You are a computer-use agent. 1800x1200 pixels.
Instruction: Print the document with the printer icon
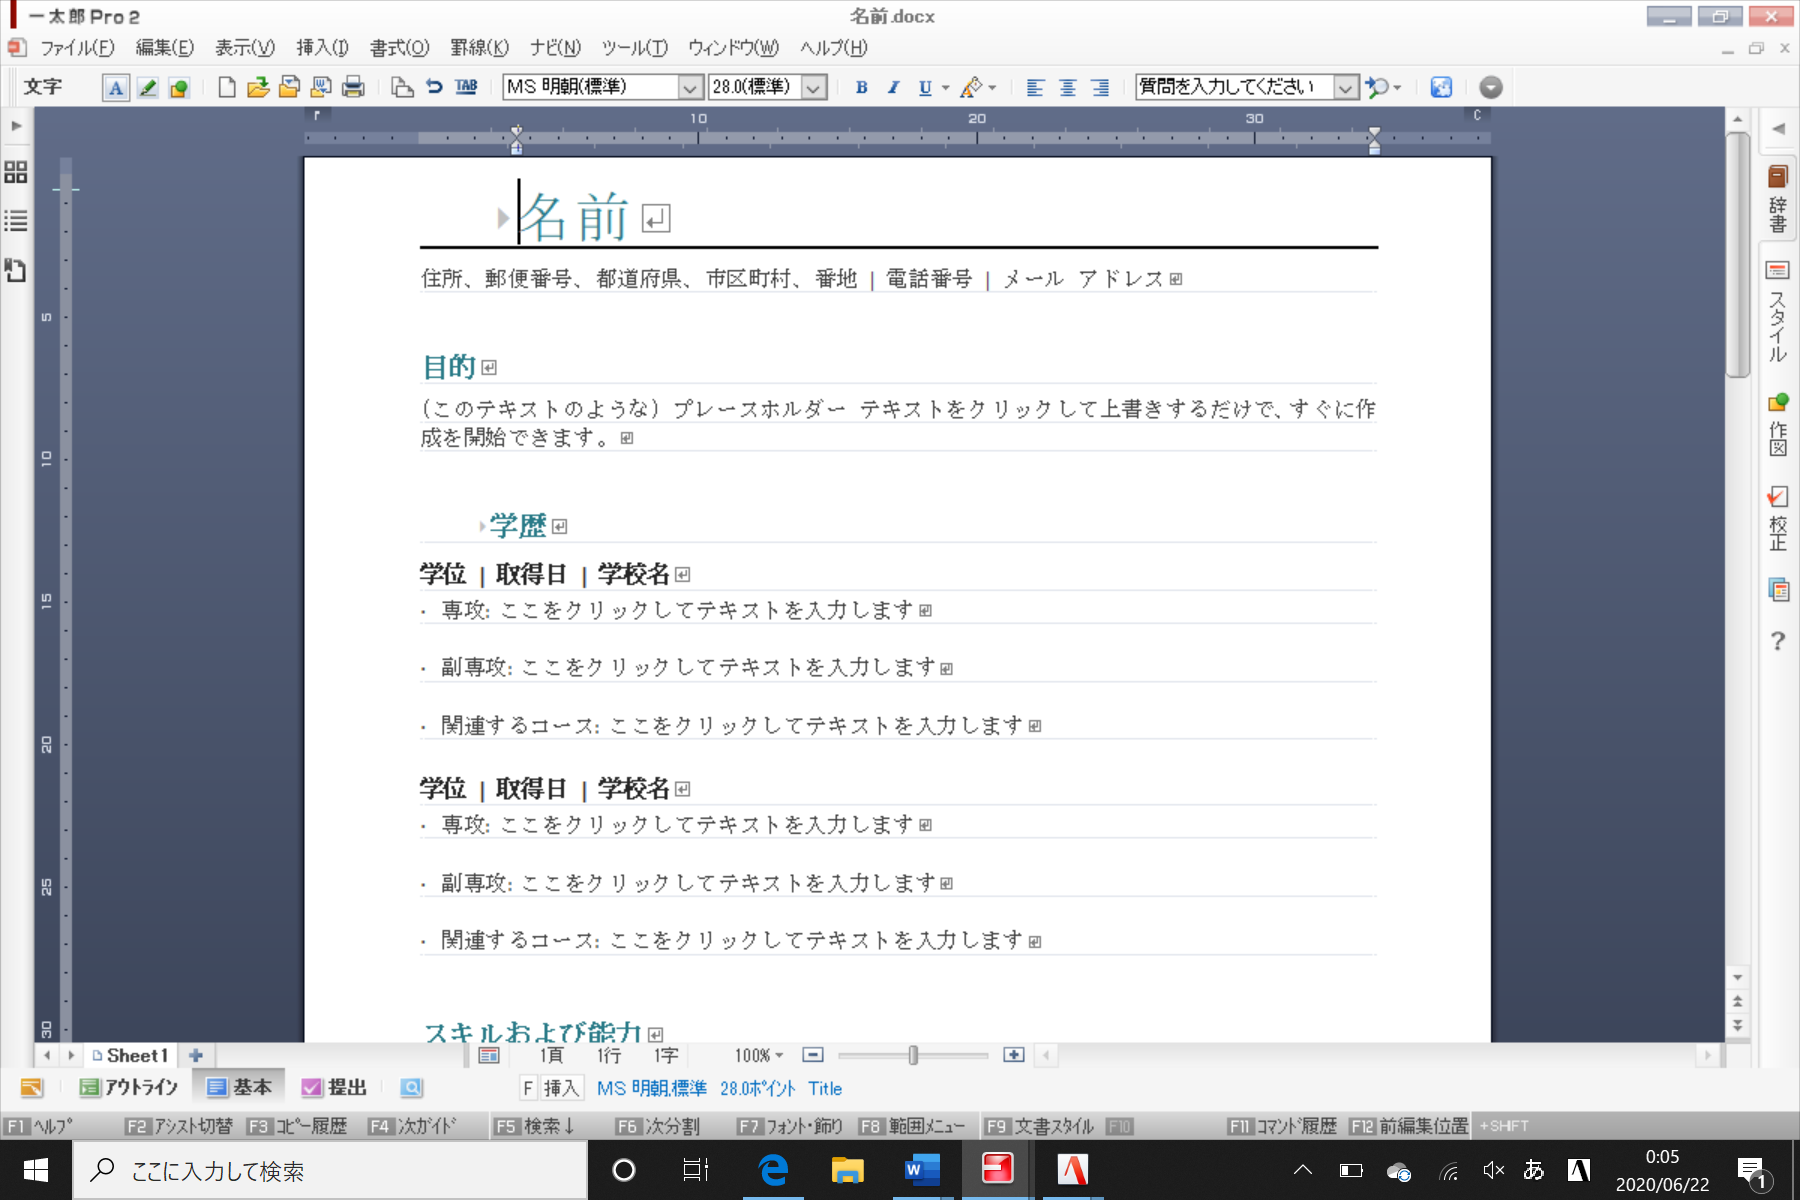click(353, 87)
